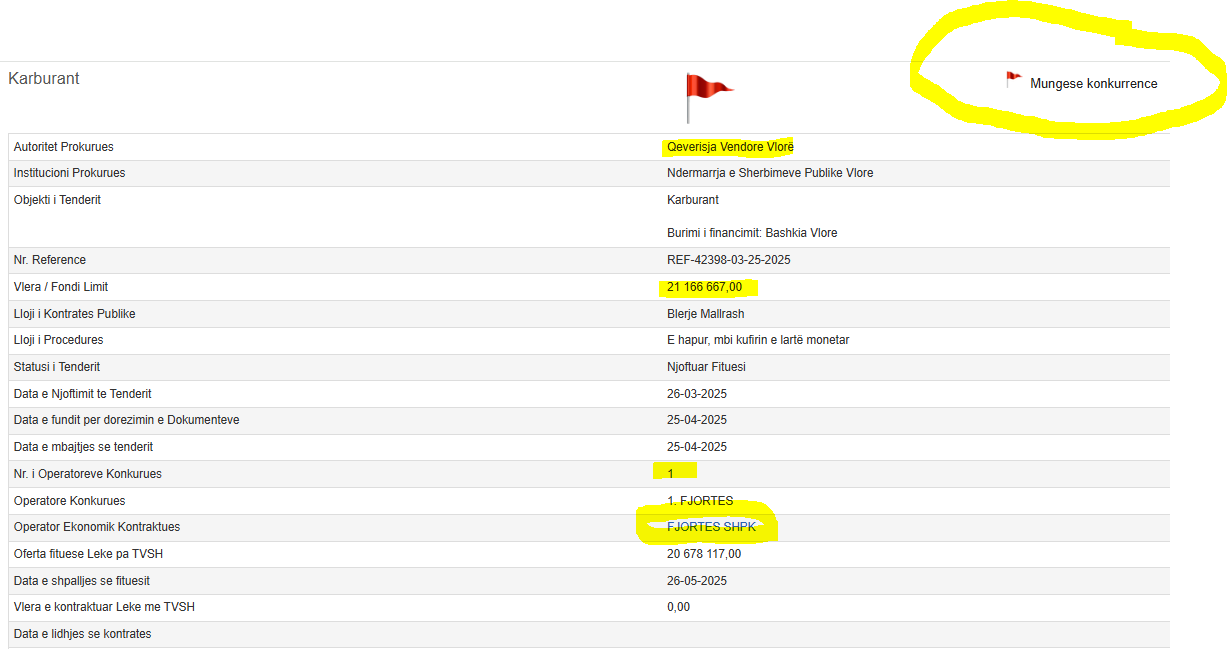Click winner announcement date 26-05-2025

[696, 581]
